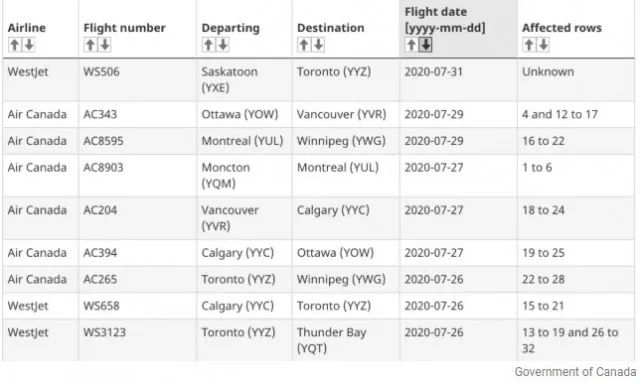This screenshot has width=640, height=383.
Task: Select the WS506 flight number cell
Action: point(138,80)
